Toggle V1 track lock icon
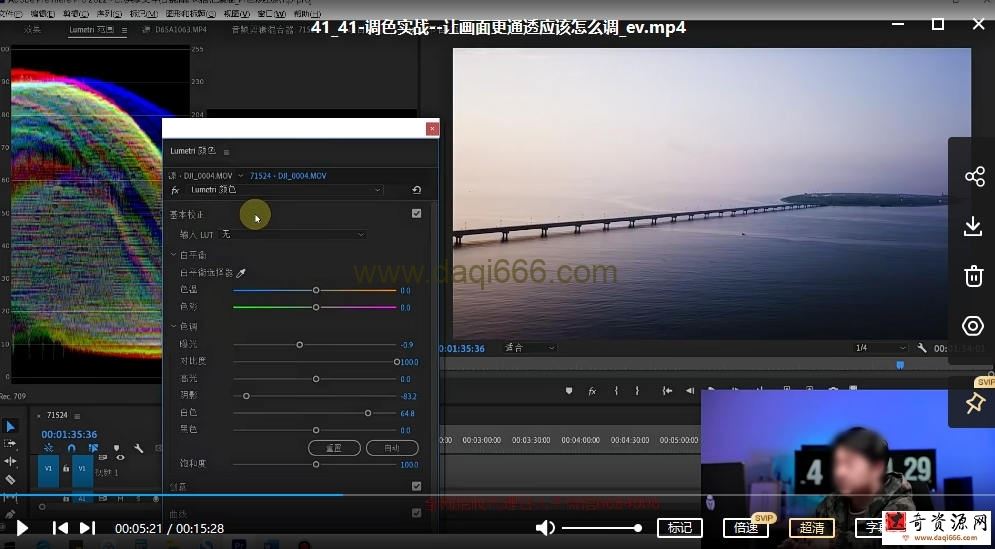Image resolution: width=995 pixels, height=549 pixels. point(65,468)
